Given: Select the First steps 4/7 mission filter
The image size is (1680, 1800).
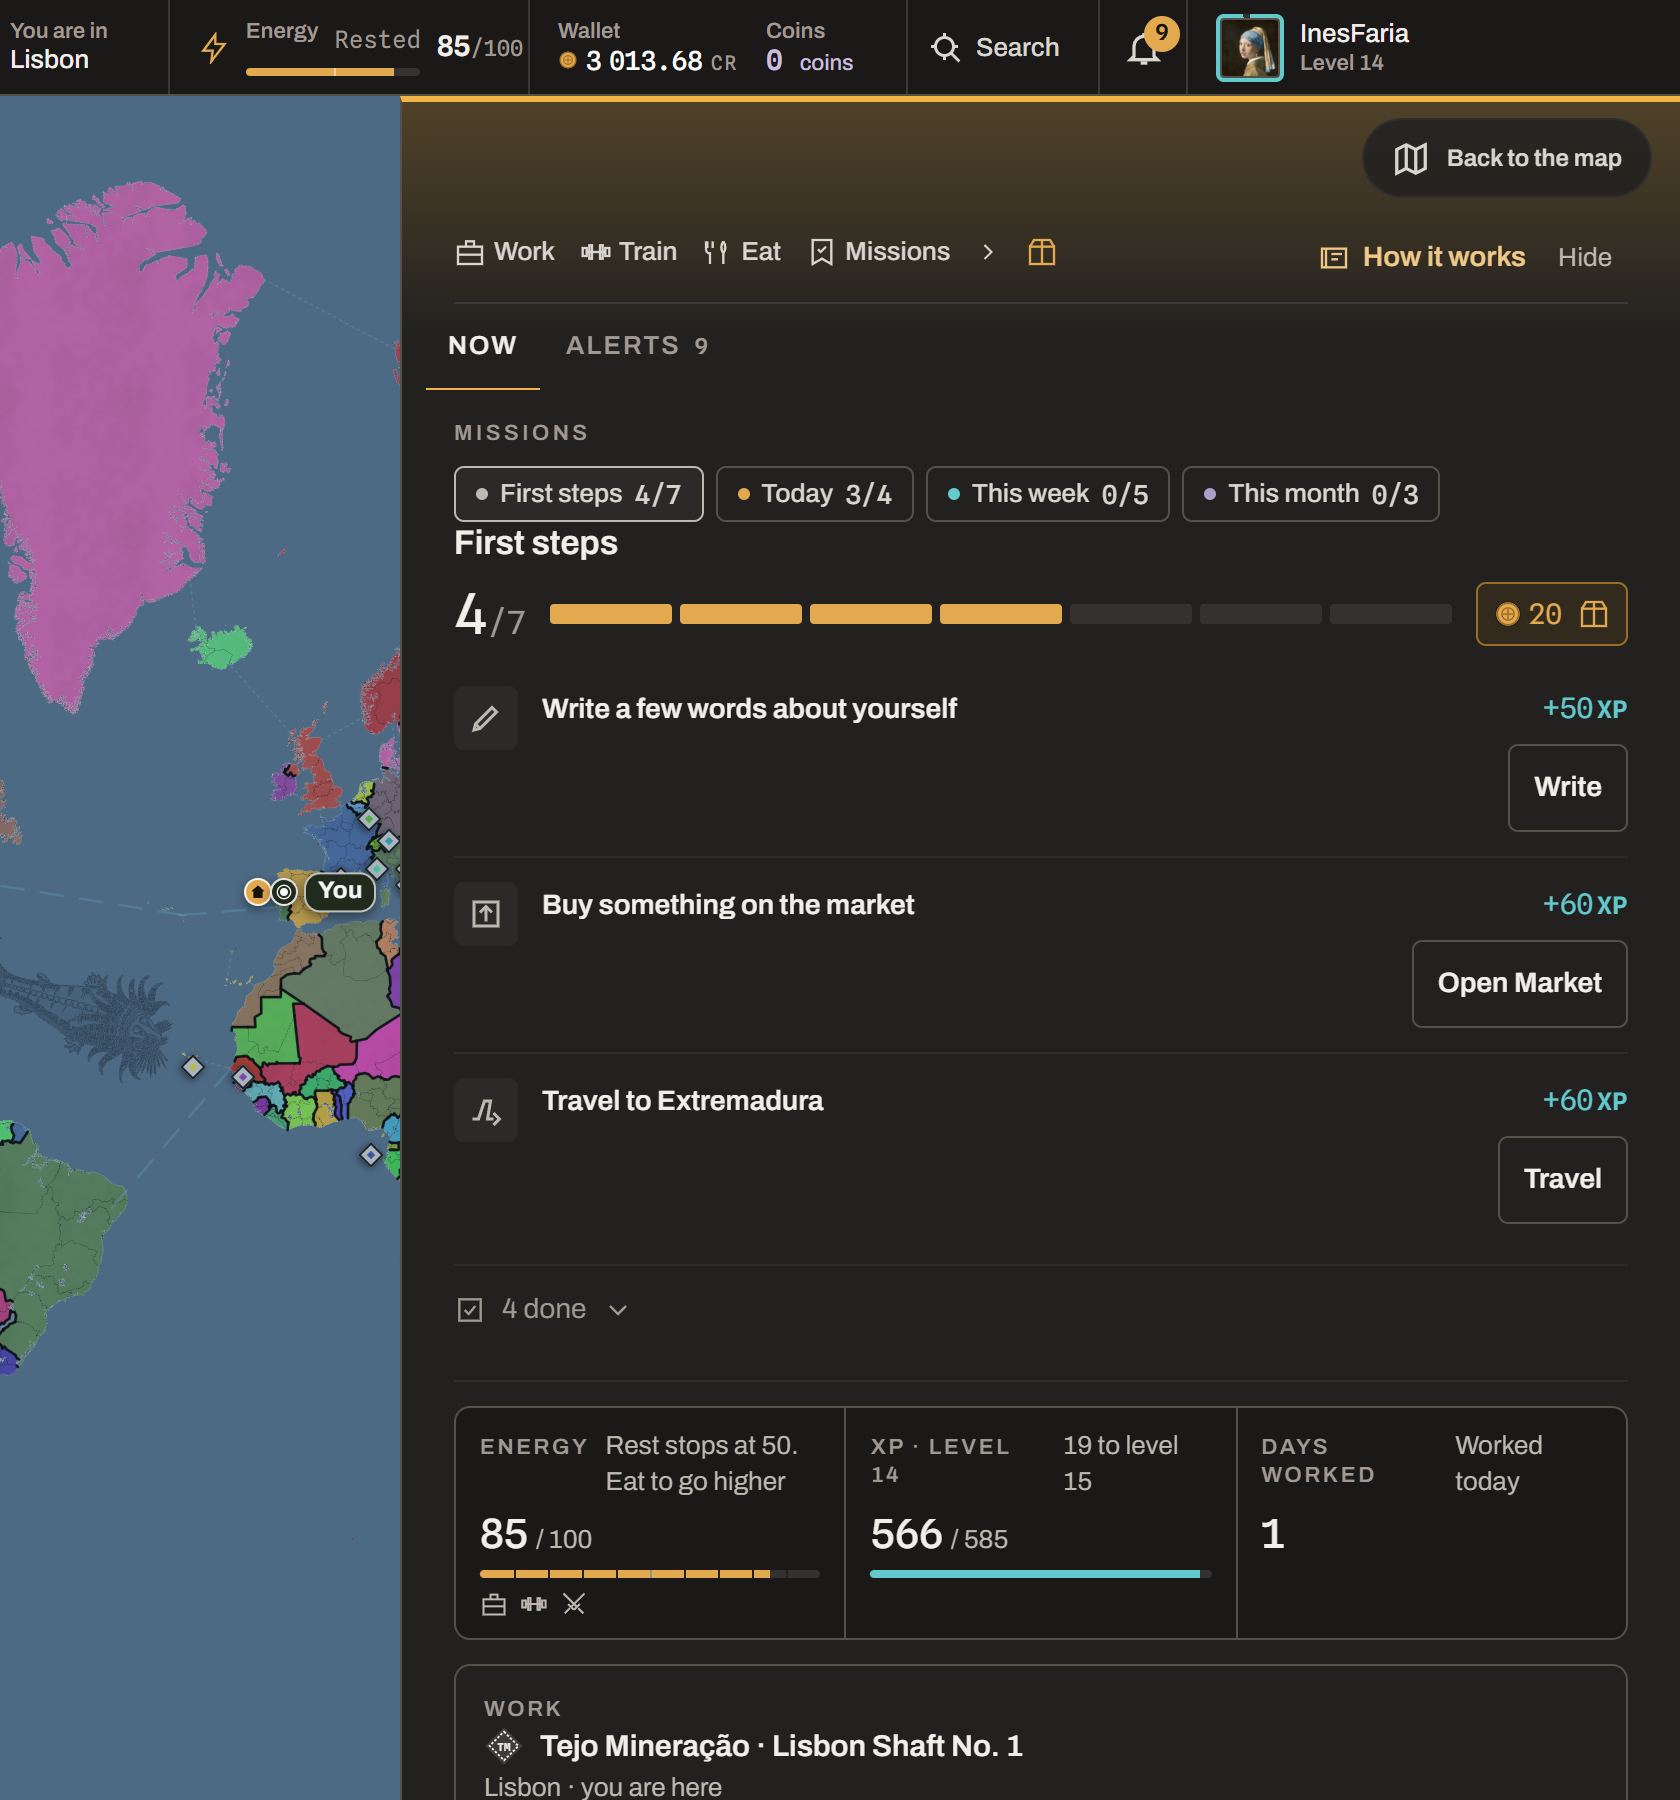Looking at the screenshot, I should [x=579, y=494].
